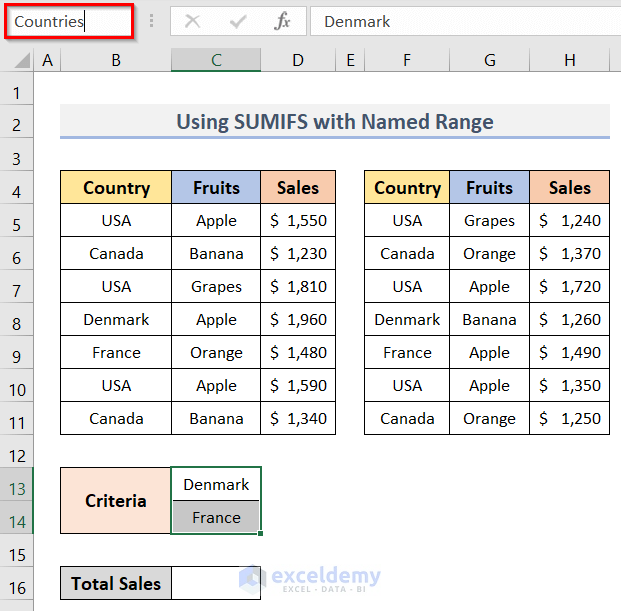
Task: Click the Denmark criteria cell
Action: [216, 485]
